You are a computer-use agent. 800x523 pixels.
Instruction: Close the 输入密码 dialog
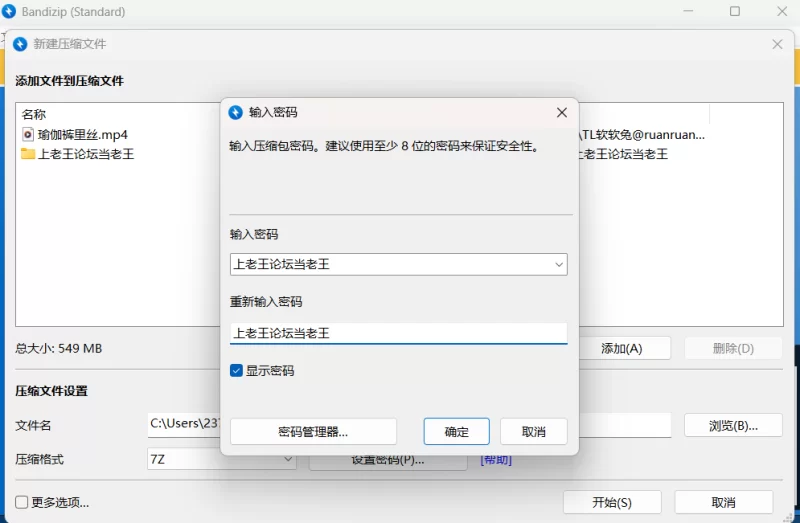(x=562, y=113)
